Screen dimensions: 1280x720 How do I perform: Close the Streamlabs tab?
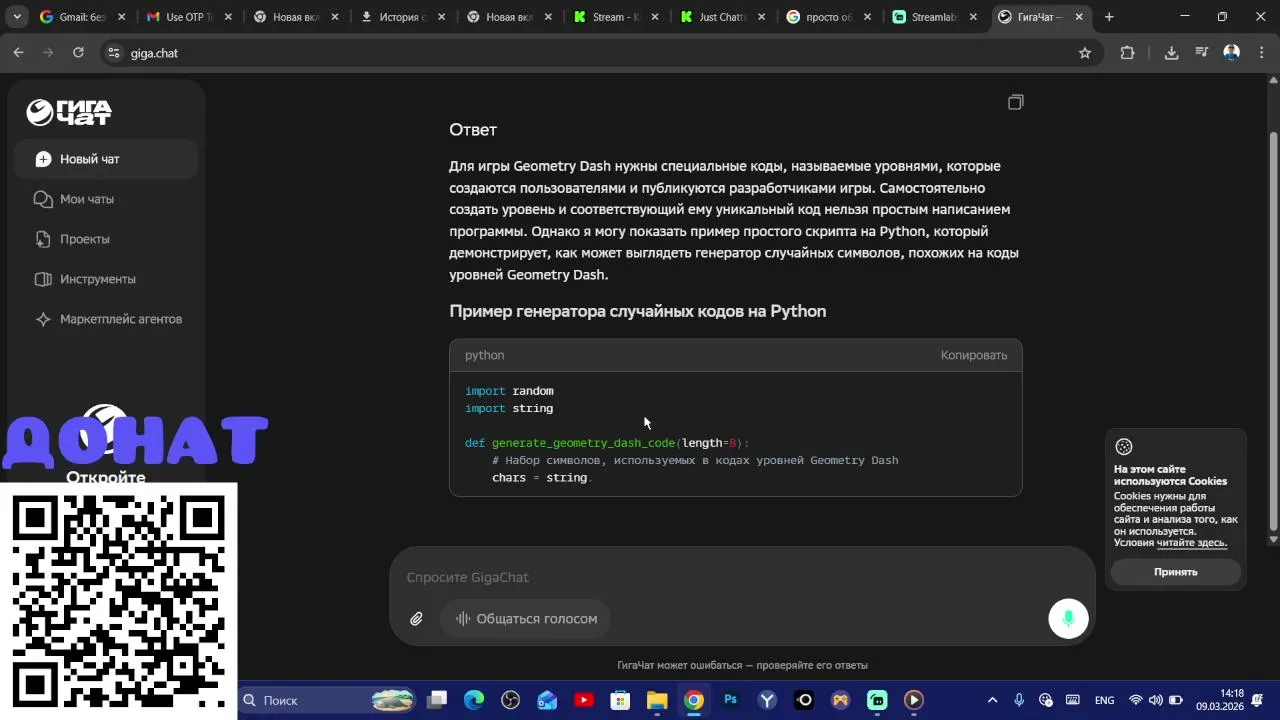pyautogui.click(x=973, y=17)
